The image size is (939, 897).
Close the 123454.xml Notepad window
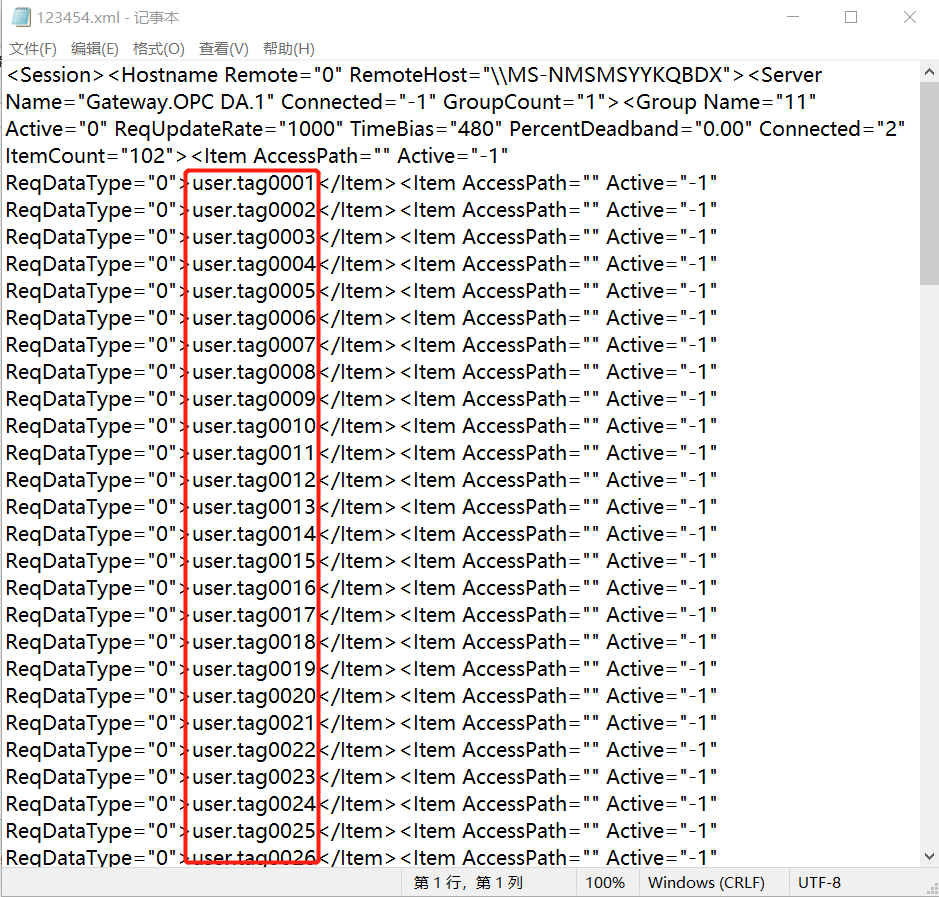click(910, 17)
